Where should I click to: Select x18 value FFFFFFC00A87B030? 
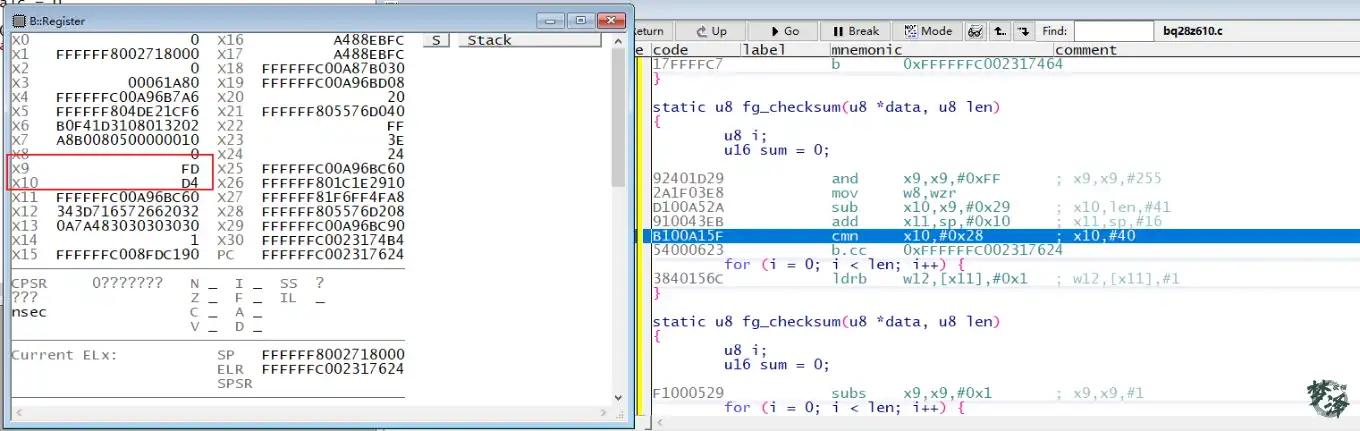pos(333,68)
